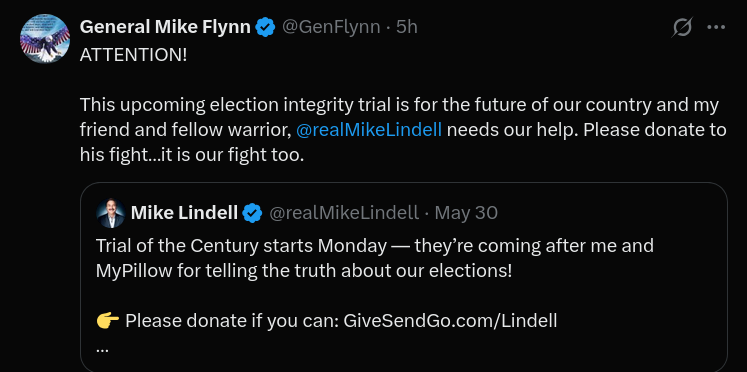Click Mike Lindell's blue verified checkmark

[252, 213]
